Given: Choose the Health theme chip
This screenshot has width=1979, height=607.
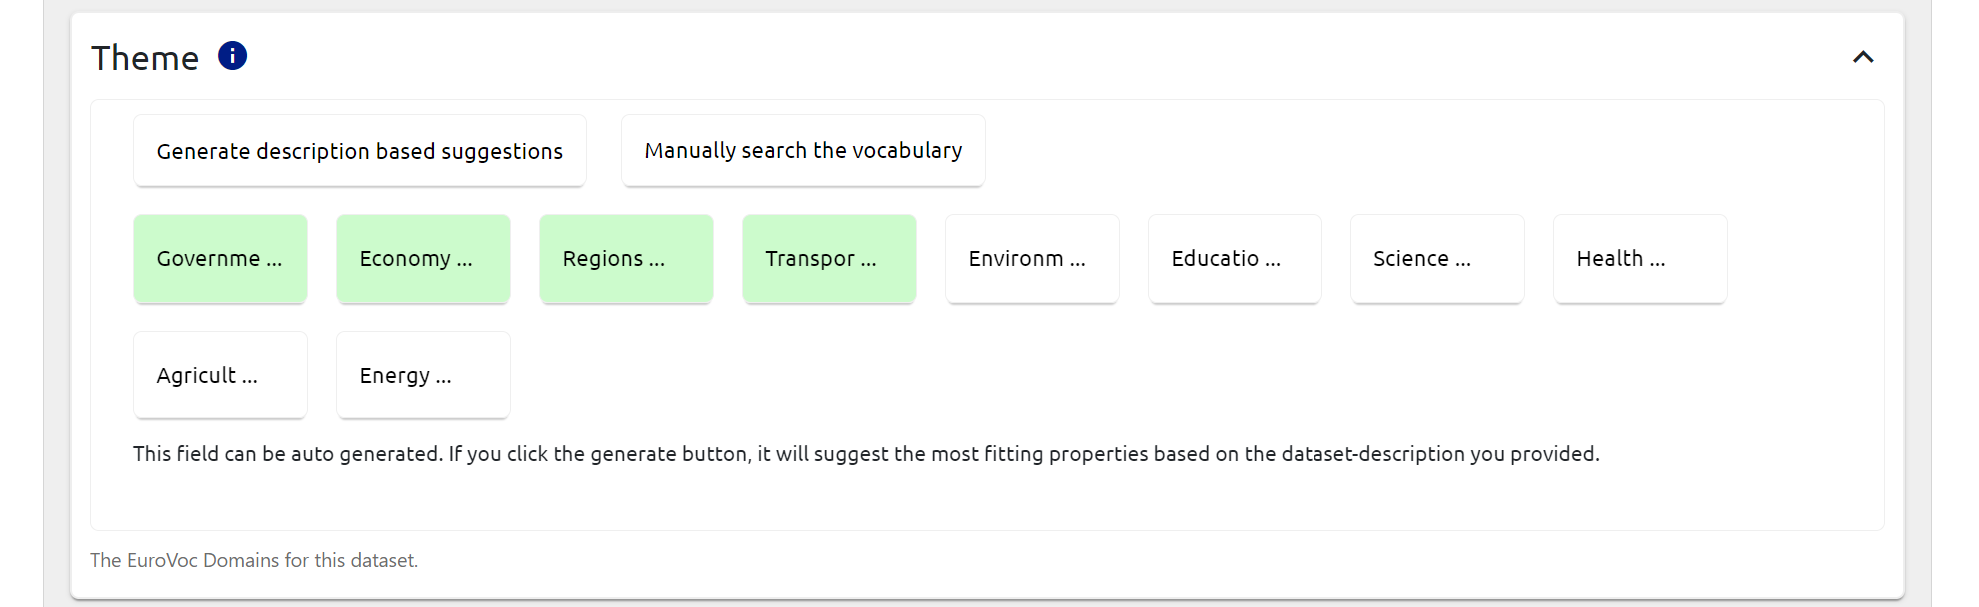Looking at the screenshot, I should [x=1640, y=259].
